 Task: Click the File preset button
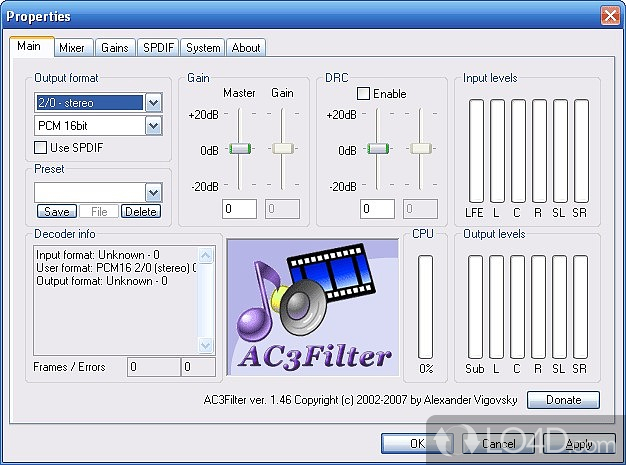pos(99,211)
